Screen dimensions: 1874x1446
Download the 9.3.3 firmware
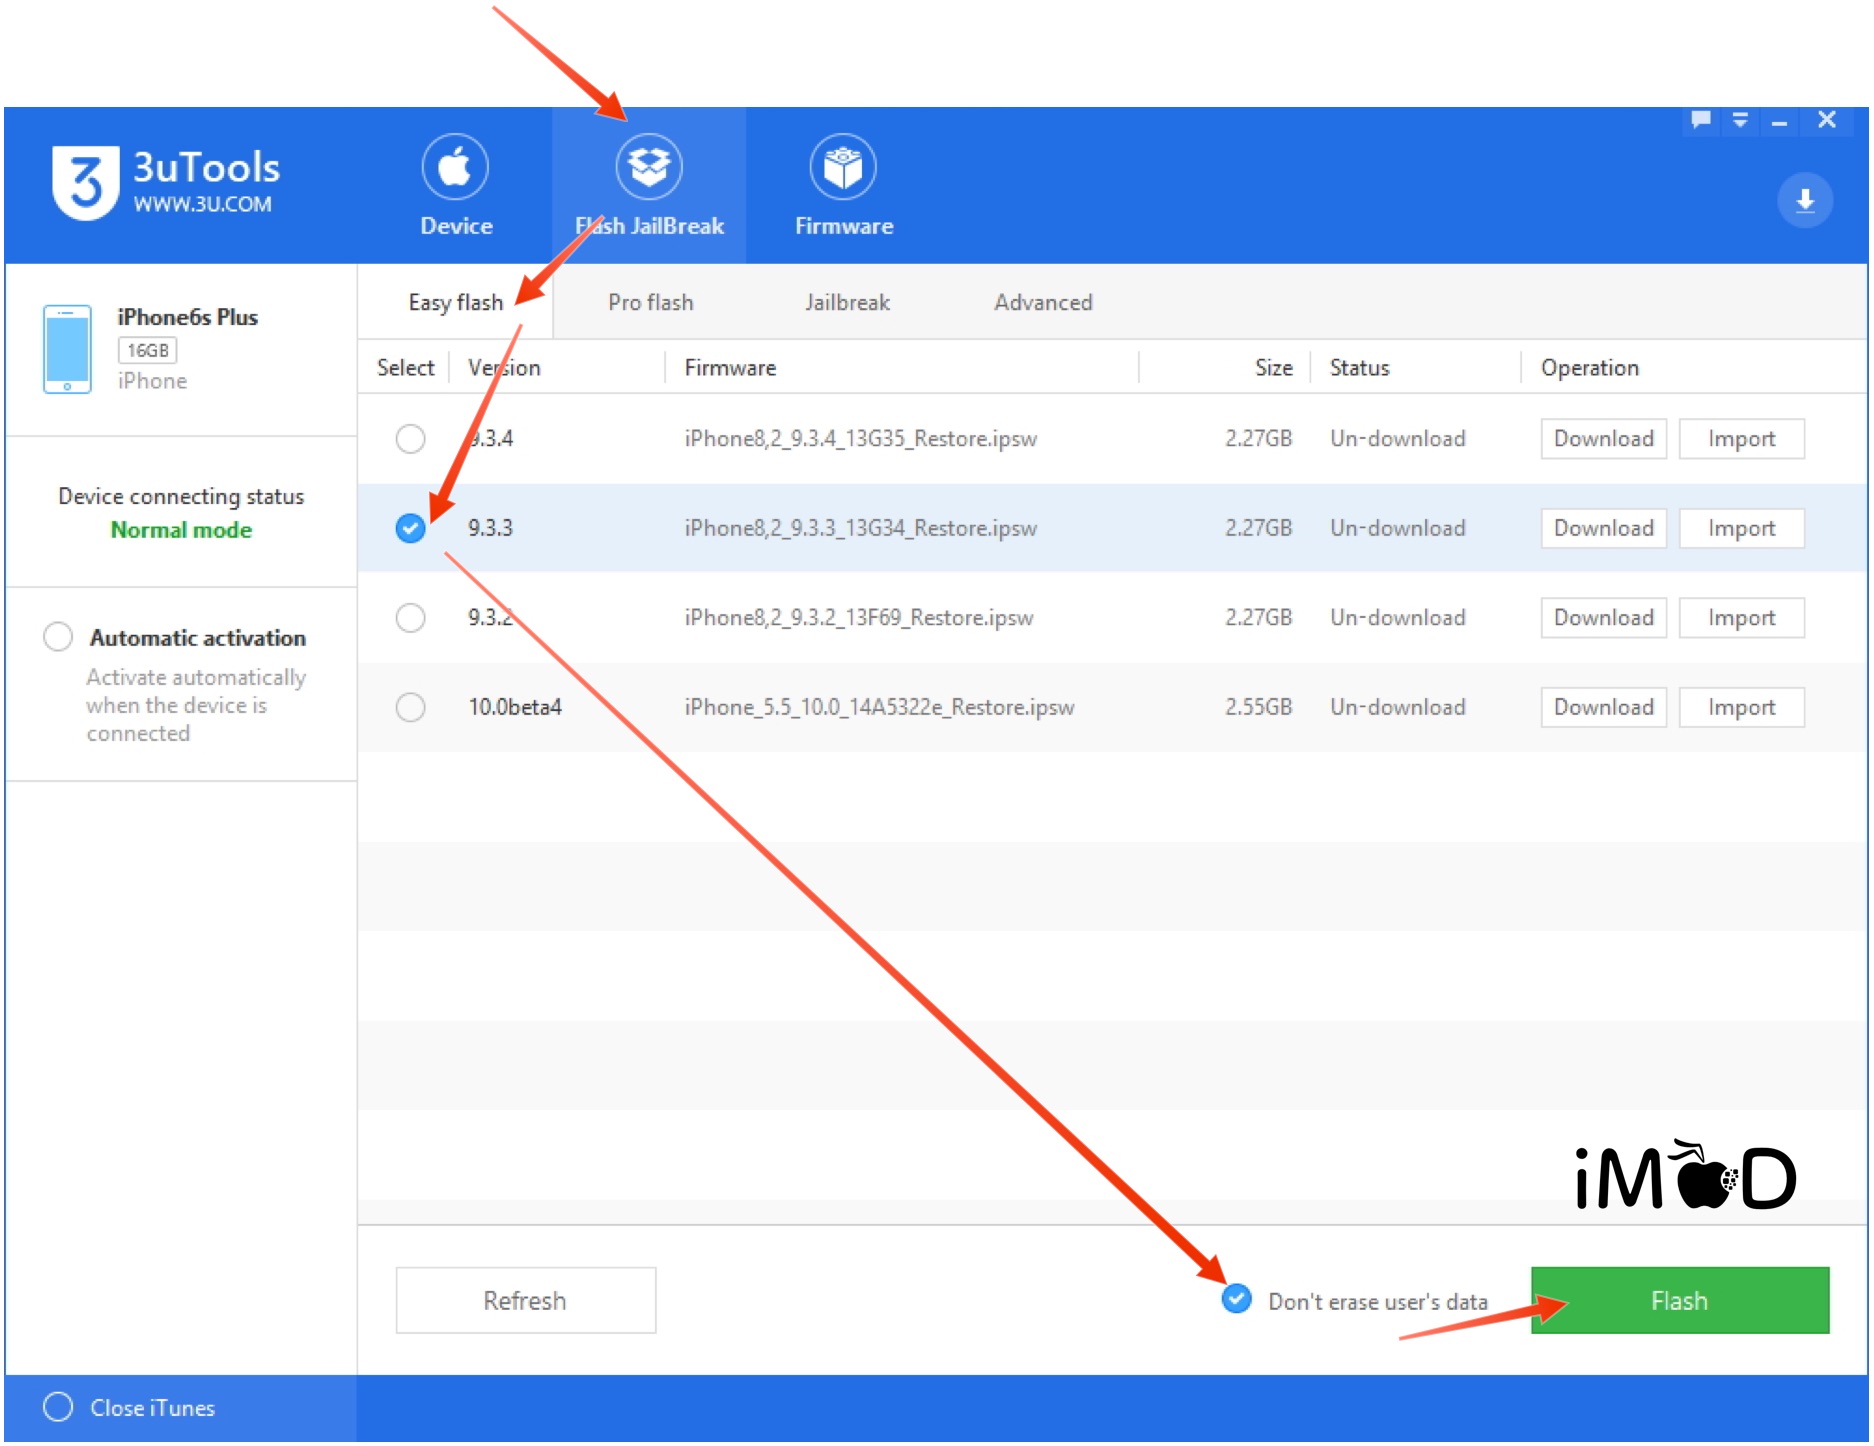click(x=1603, y=528)
